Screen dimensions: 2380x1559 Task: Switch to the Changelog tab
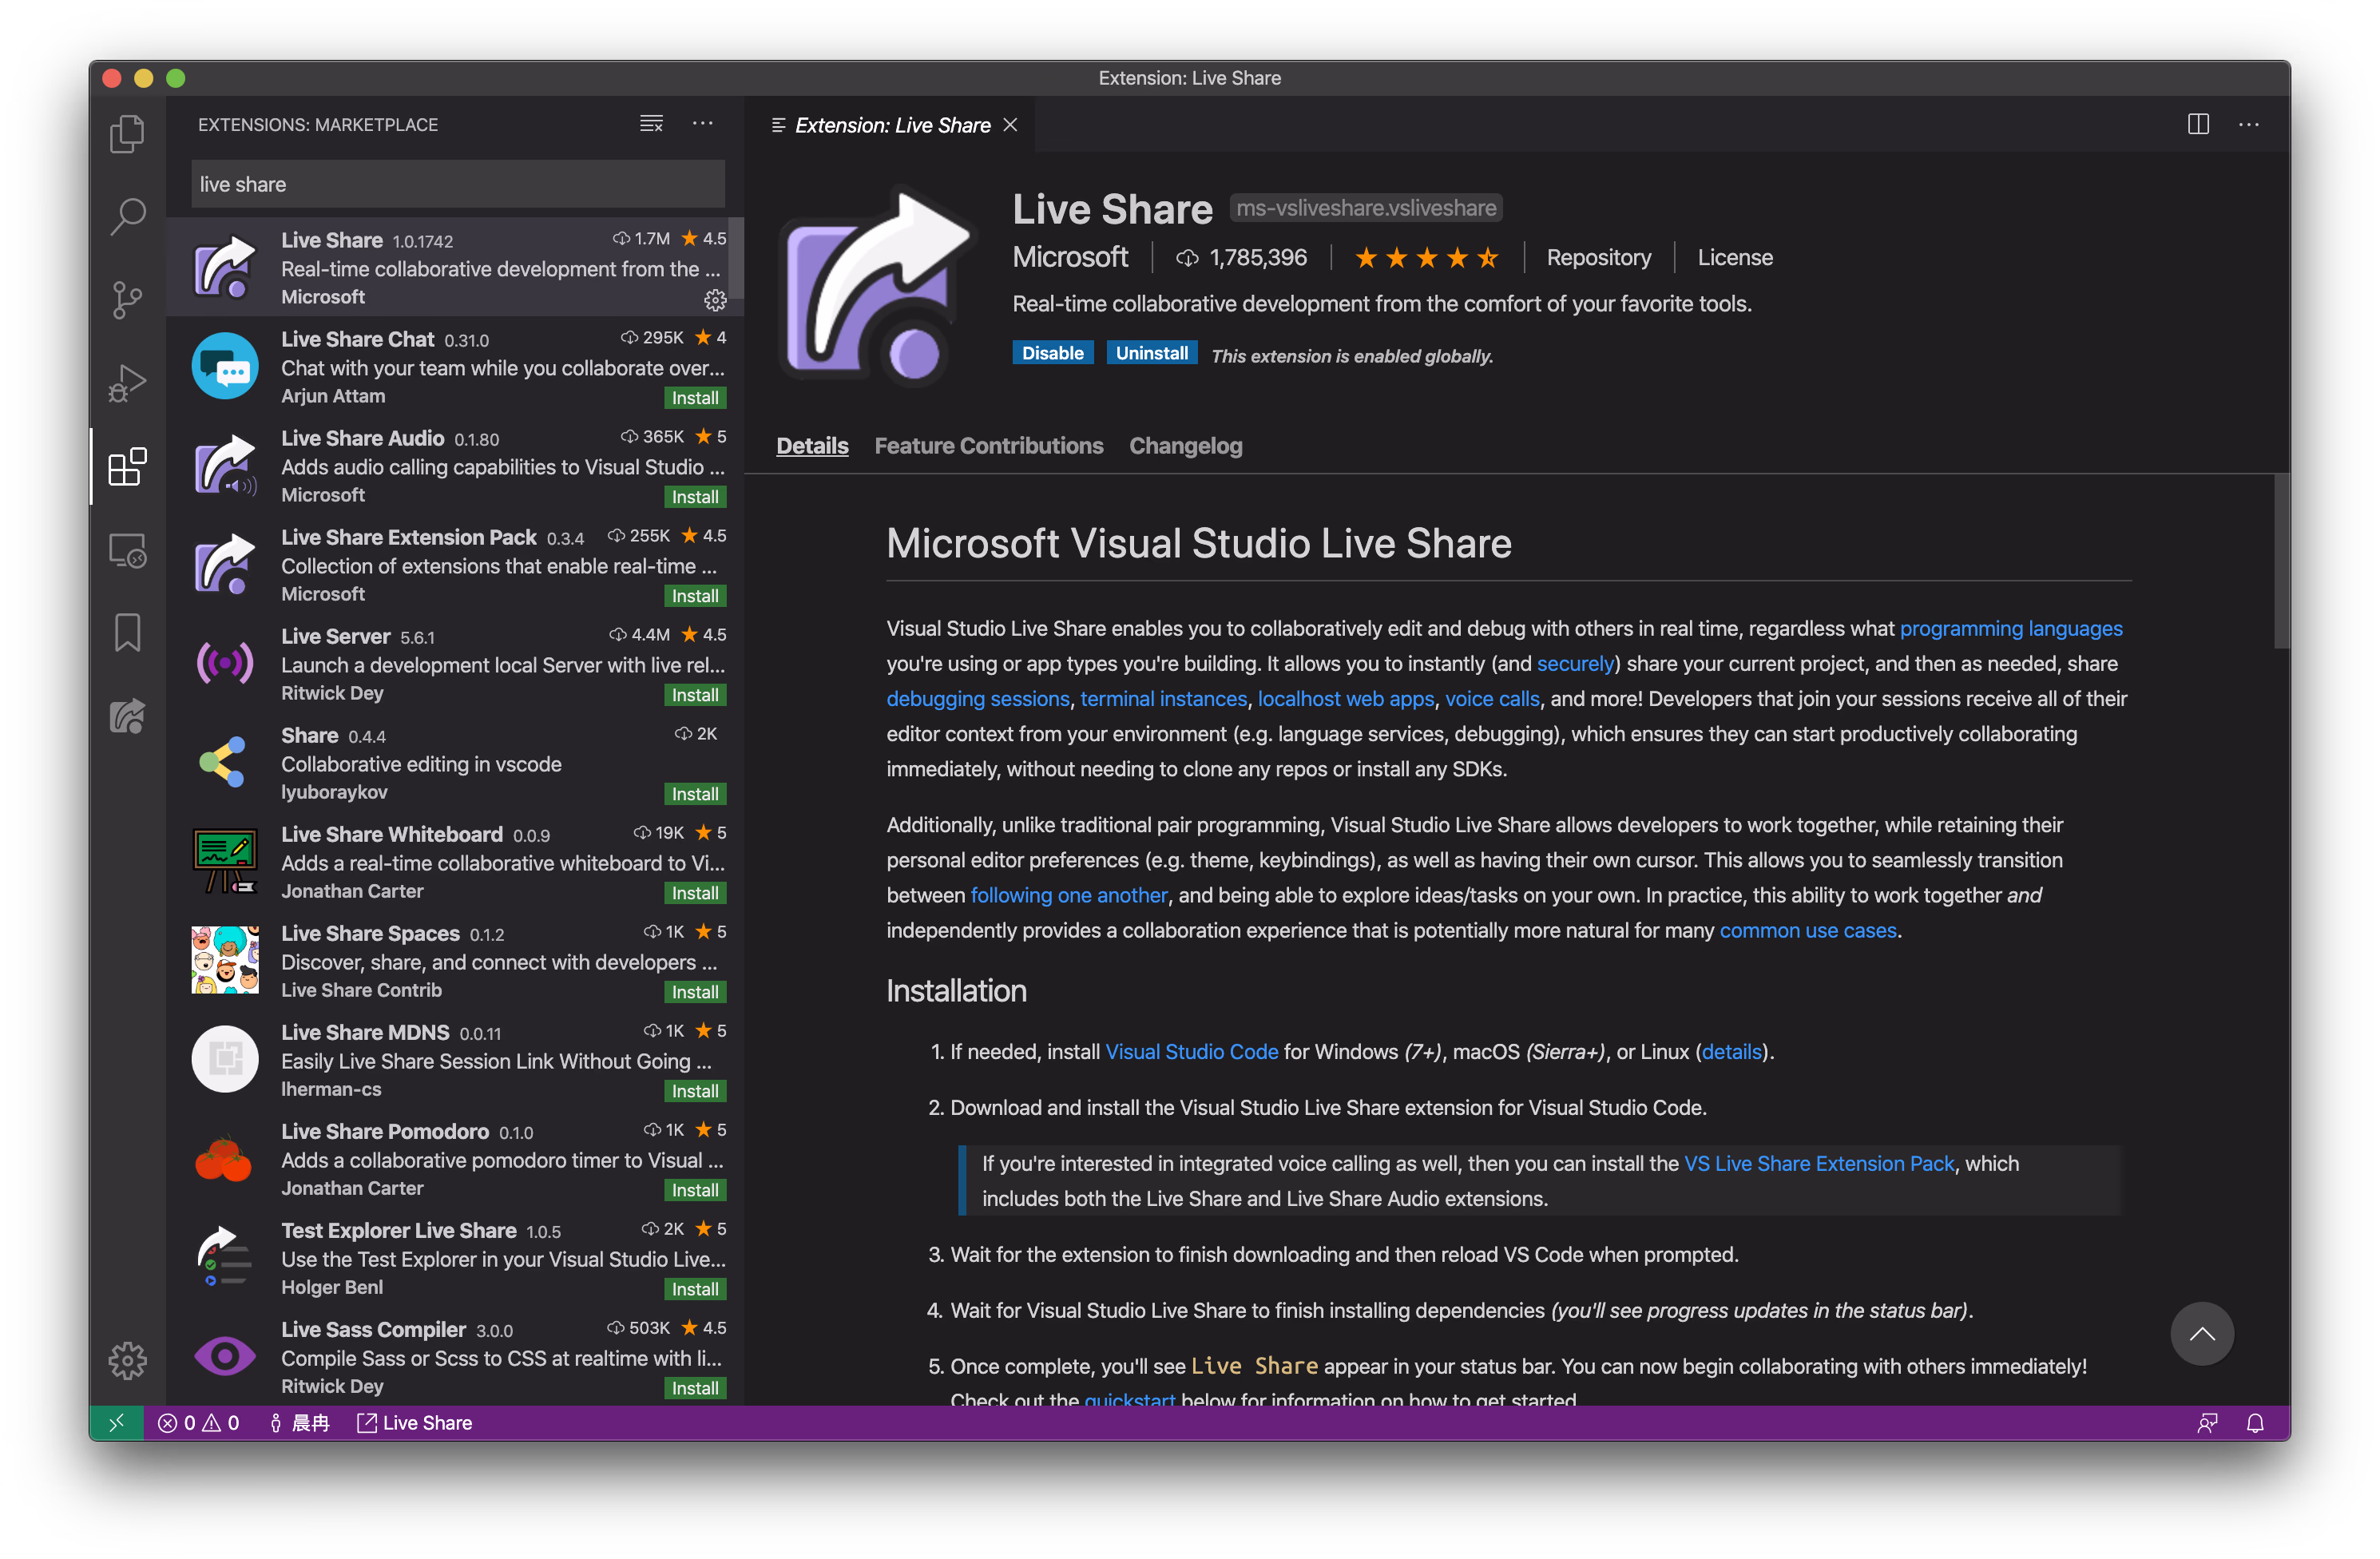[x=1185, y=446]
